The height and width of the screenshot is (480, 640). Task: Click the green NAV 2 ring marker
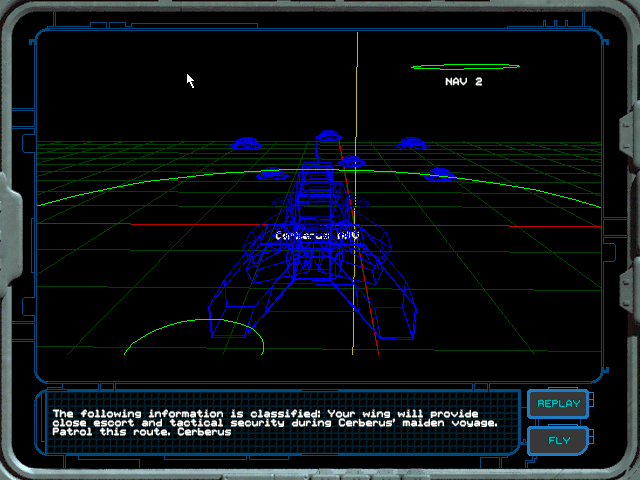465,67
